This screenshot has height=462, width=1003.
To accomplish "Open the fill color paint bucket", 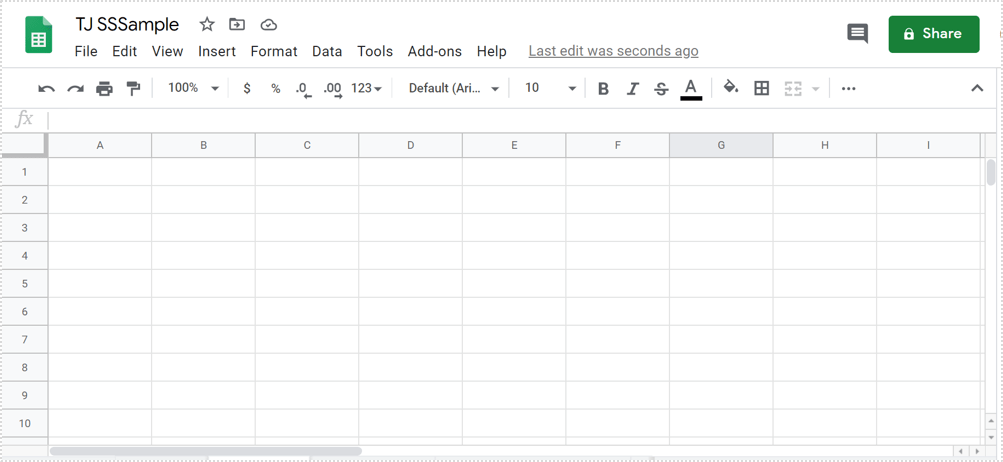I will pos(731,88).
